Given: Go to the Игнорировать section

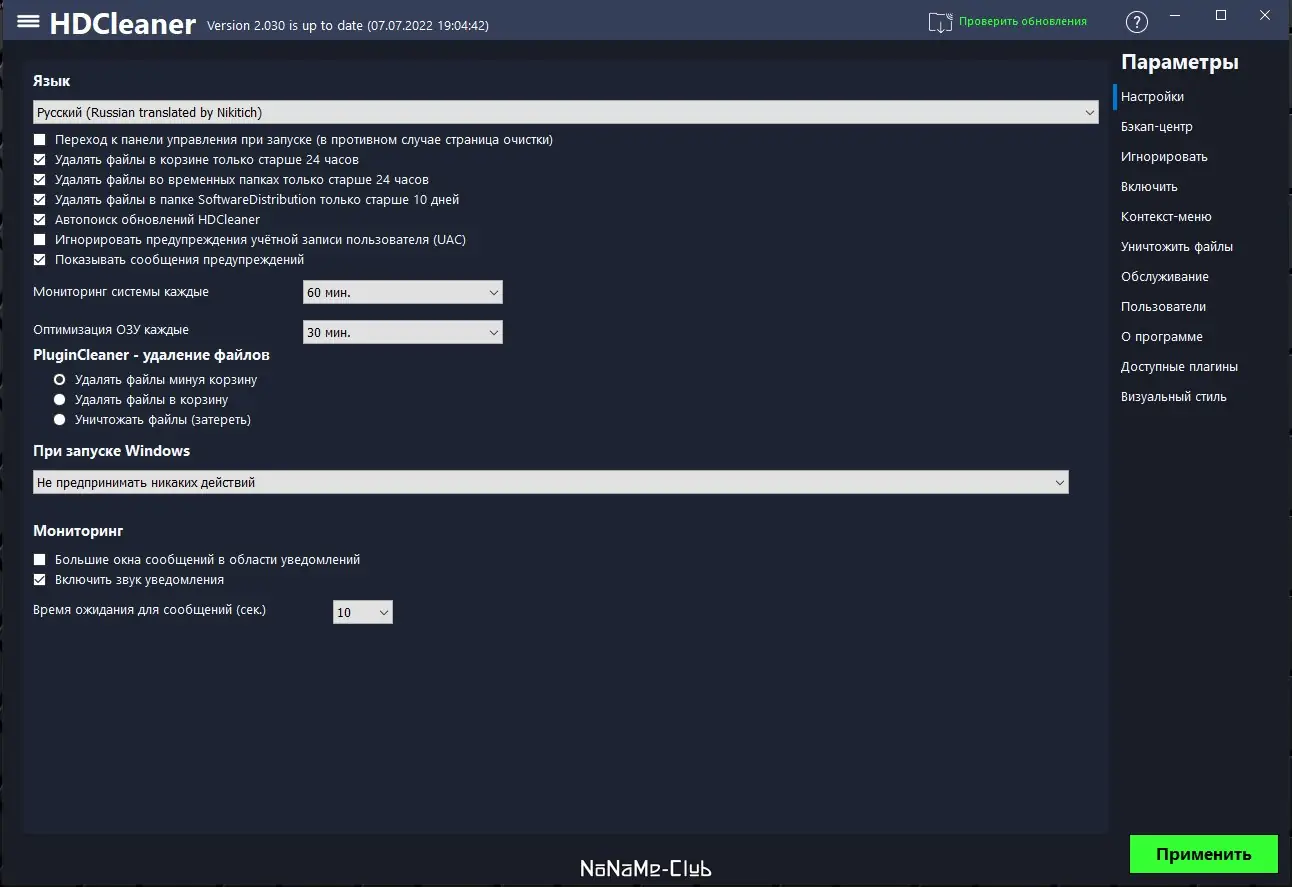Looking at the screenshot, I should pos(1164,157).
